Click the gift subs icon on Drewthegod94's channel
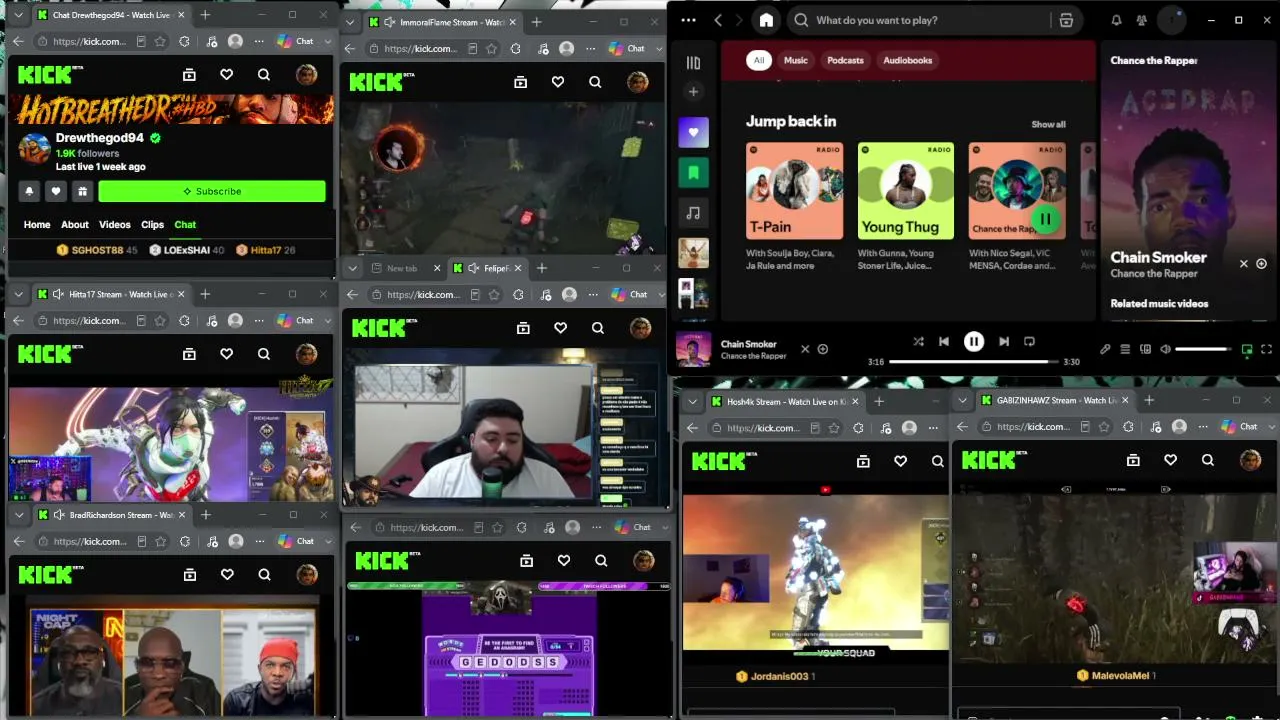Screen dimensions: 1280x720 83,191
